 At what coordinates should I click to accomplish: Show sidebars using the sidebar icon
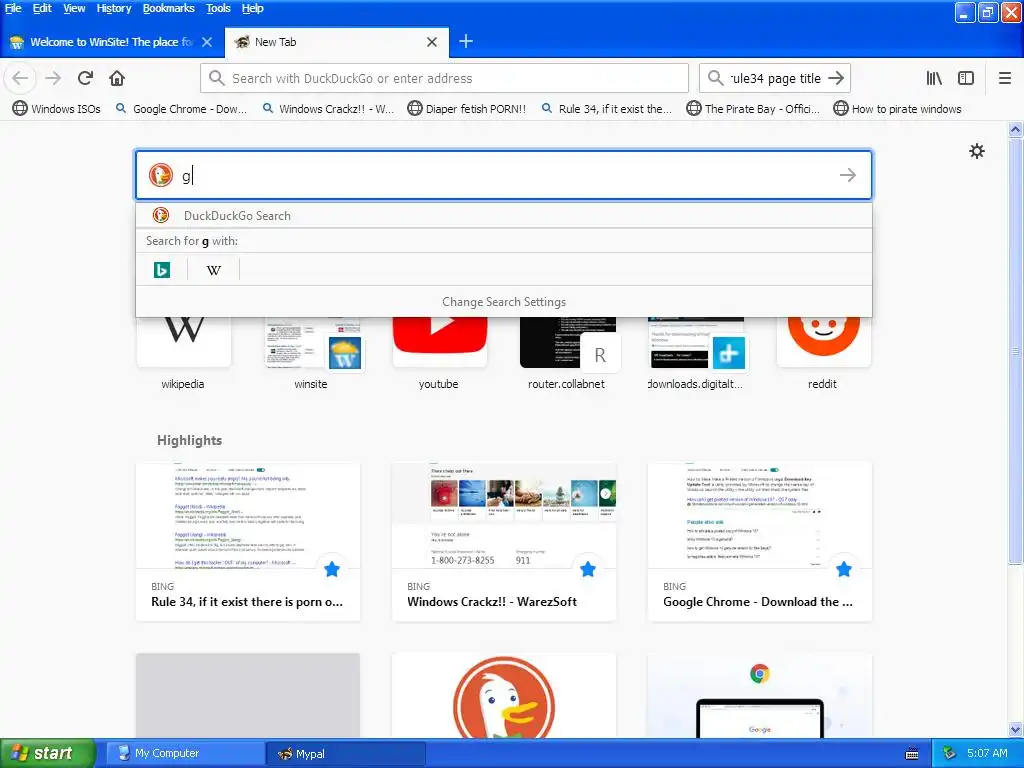click(966, 78)
